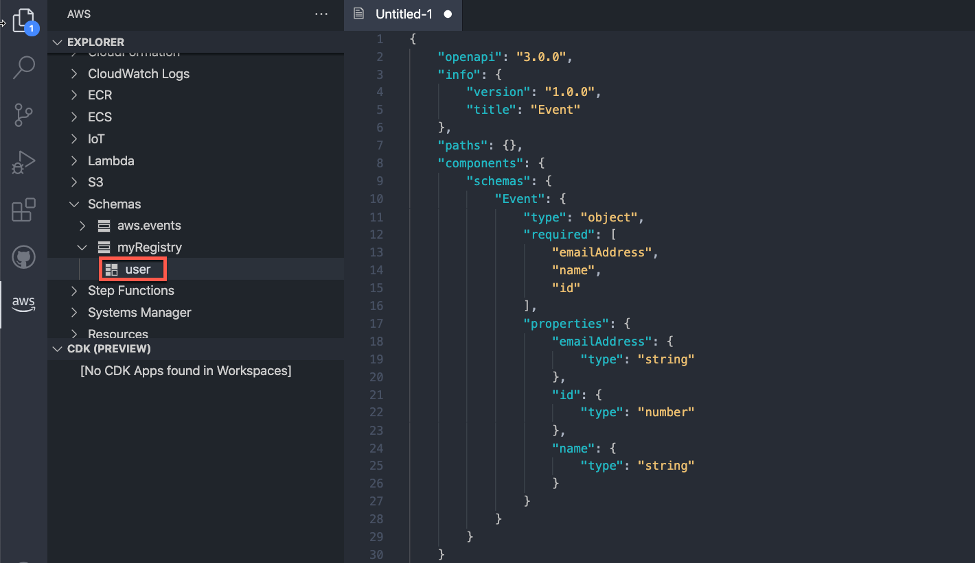Click line 11 with "type": "object"
This screenshot has width=977, height=564.
[x=585, y=217]
